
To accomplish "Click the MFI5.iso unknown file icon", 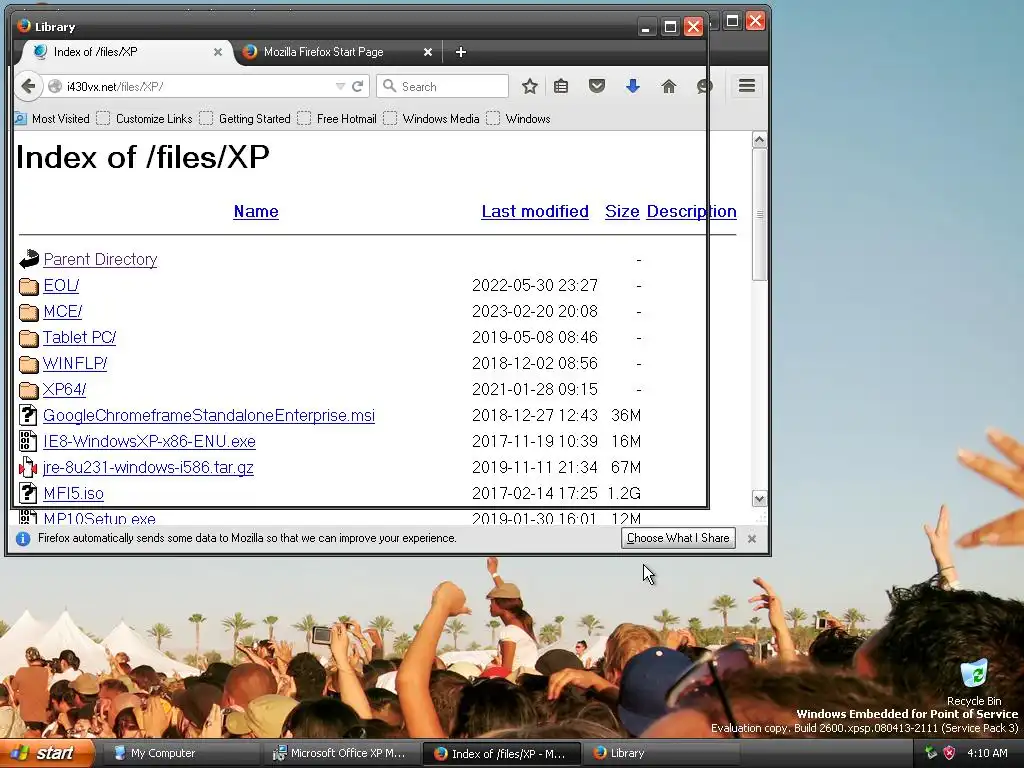I will 27,493.
